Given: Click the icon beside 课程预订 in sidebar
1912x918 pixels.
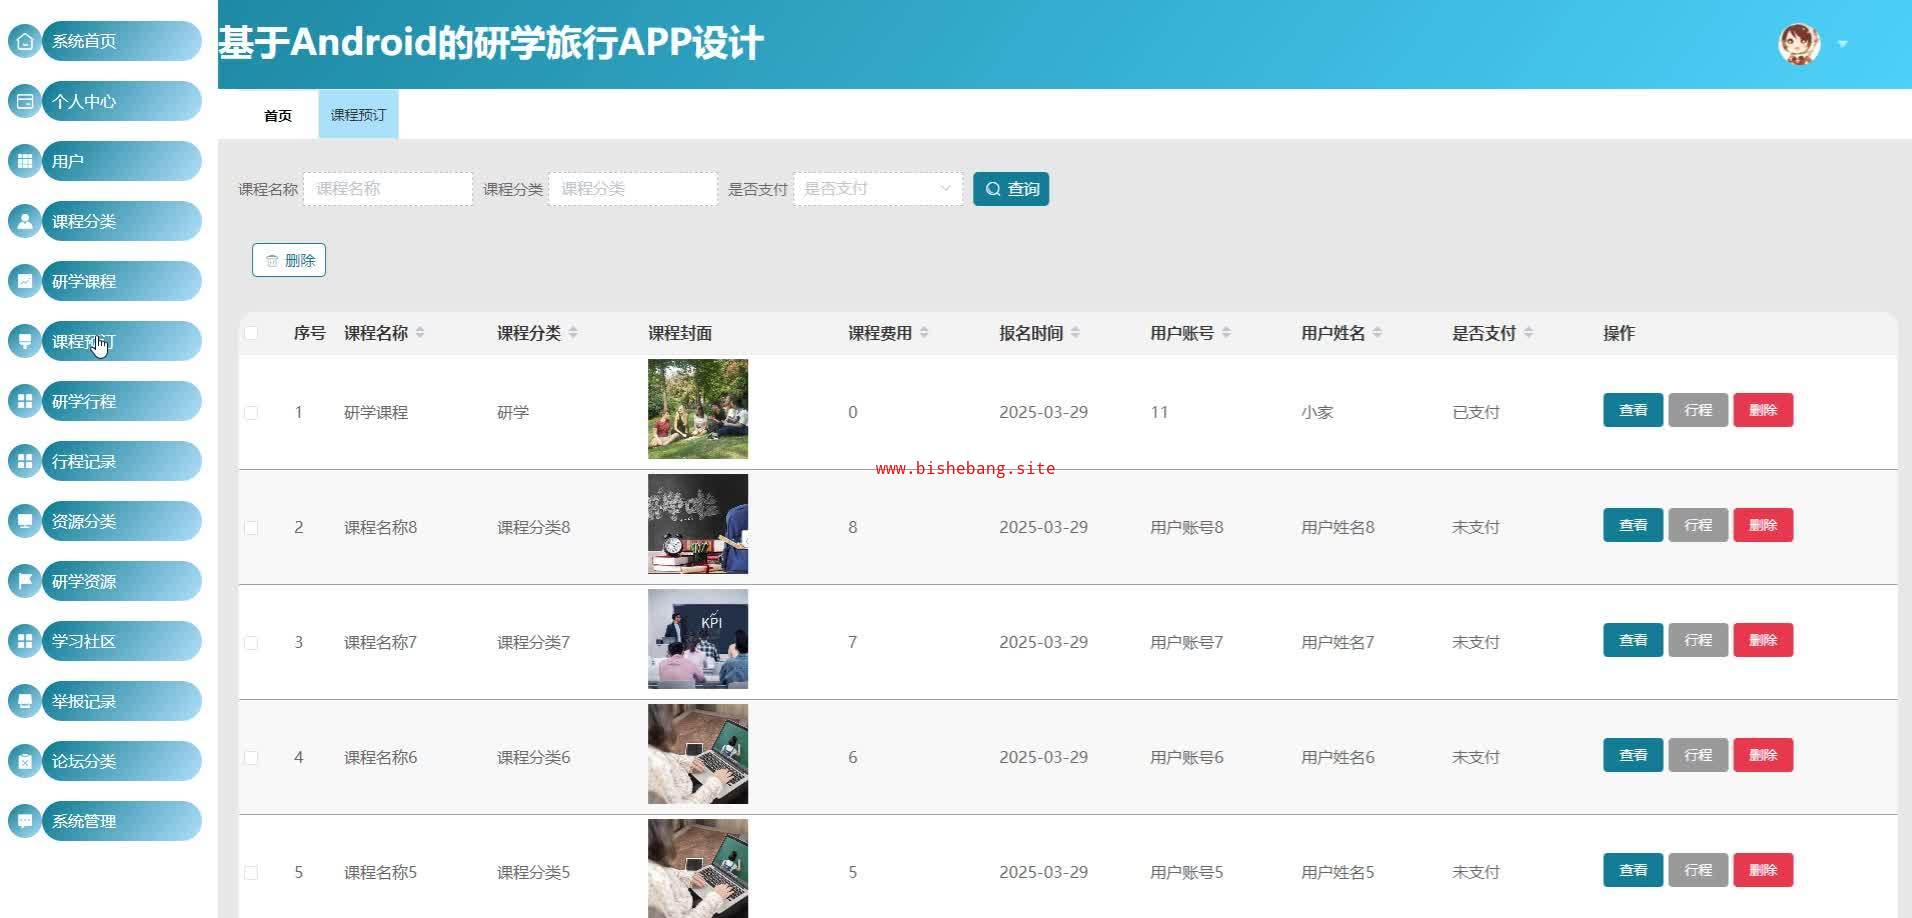Looking at the screenshot, I should [25, 341].
